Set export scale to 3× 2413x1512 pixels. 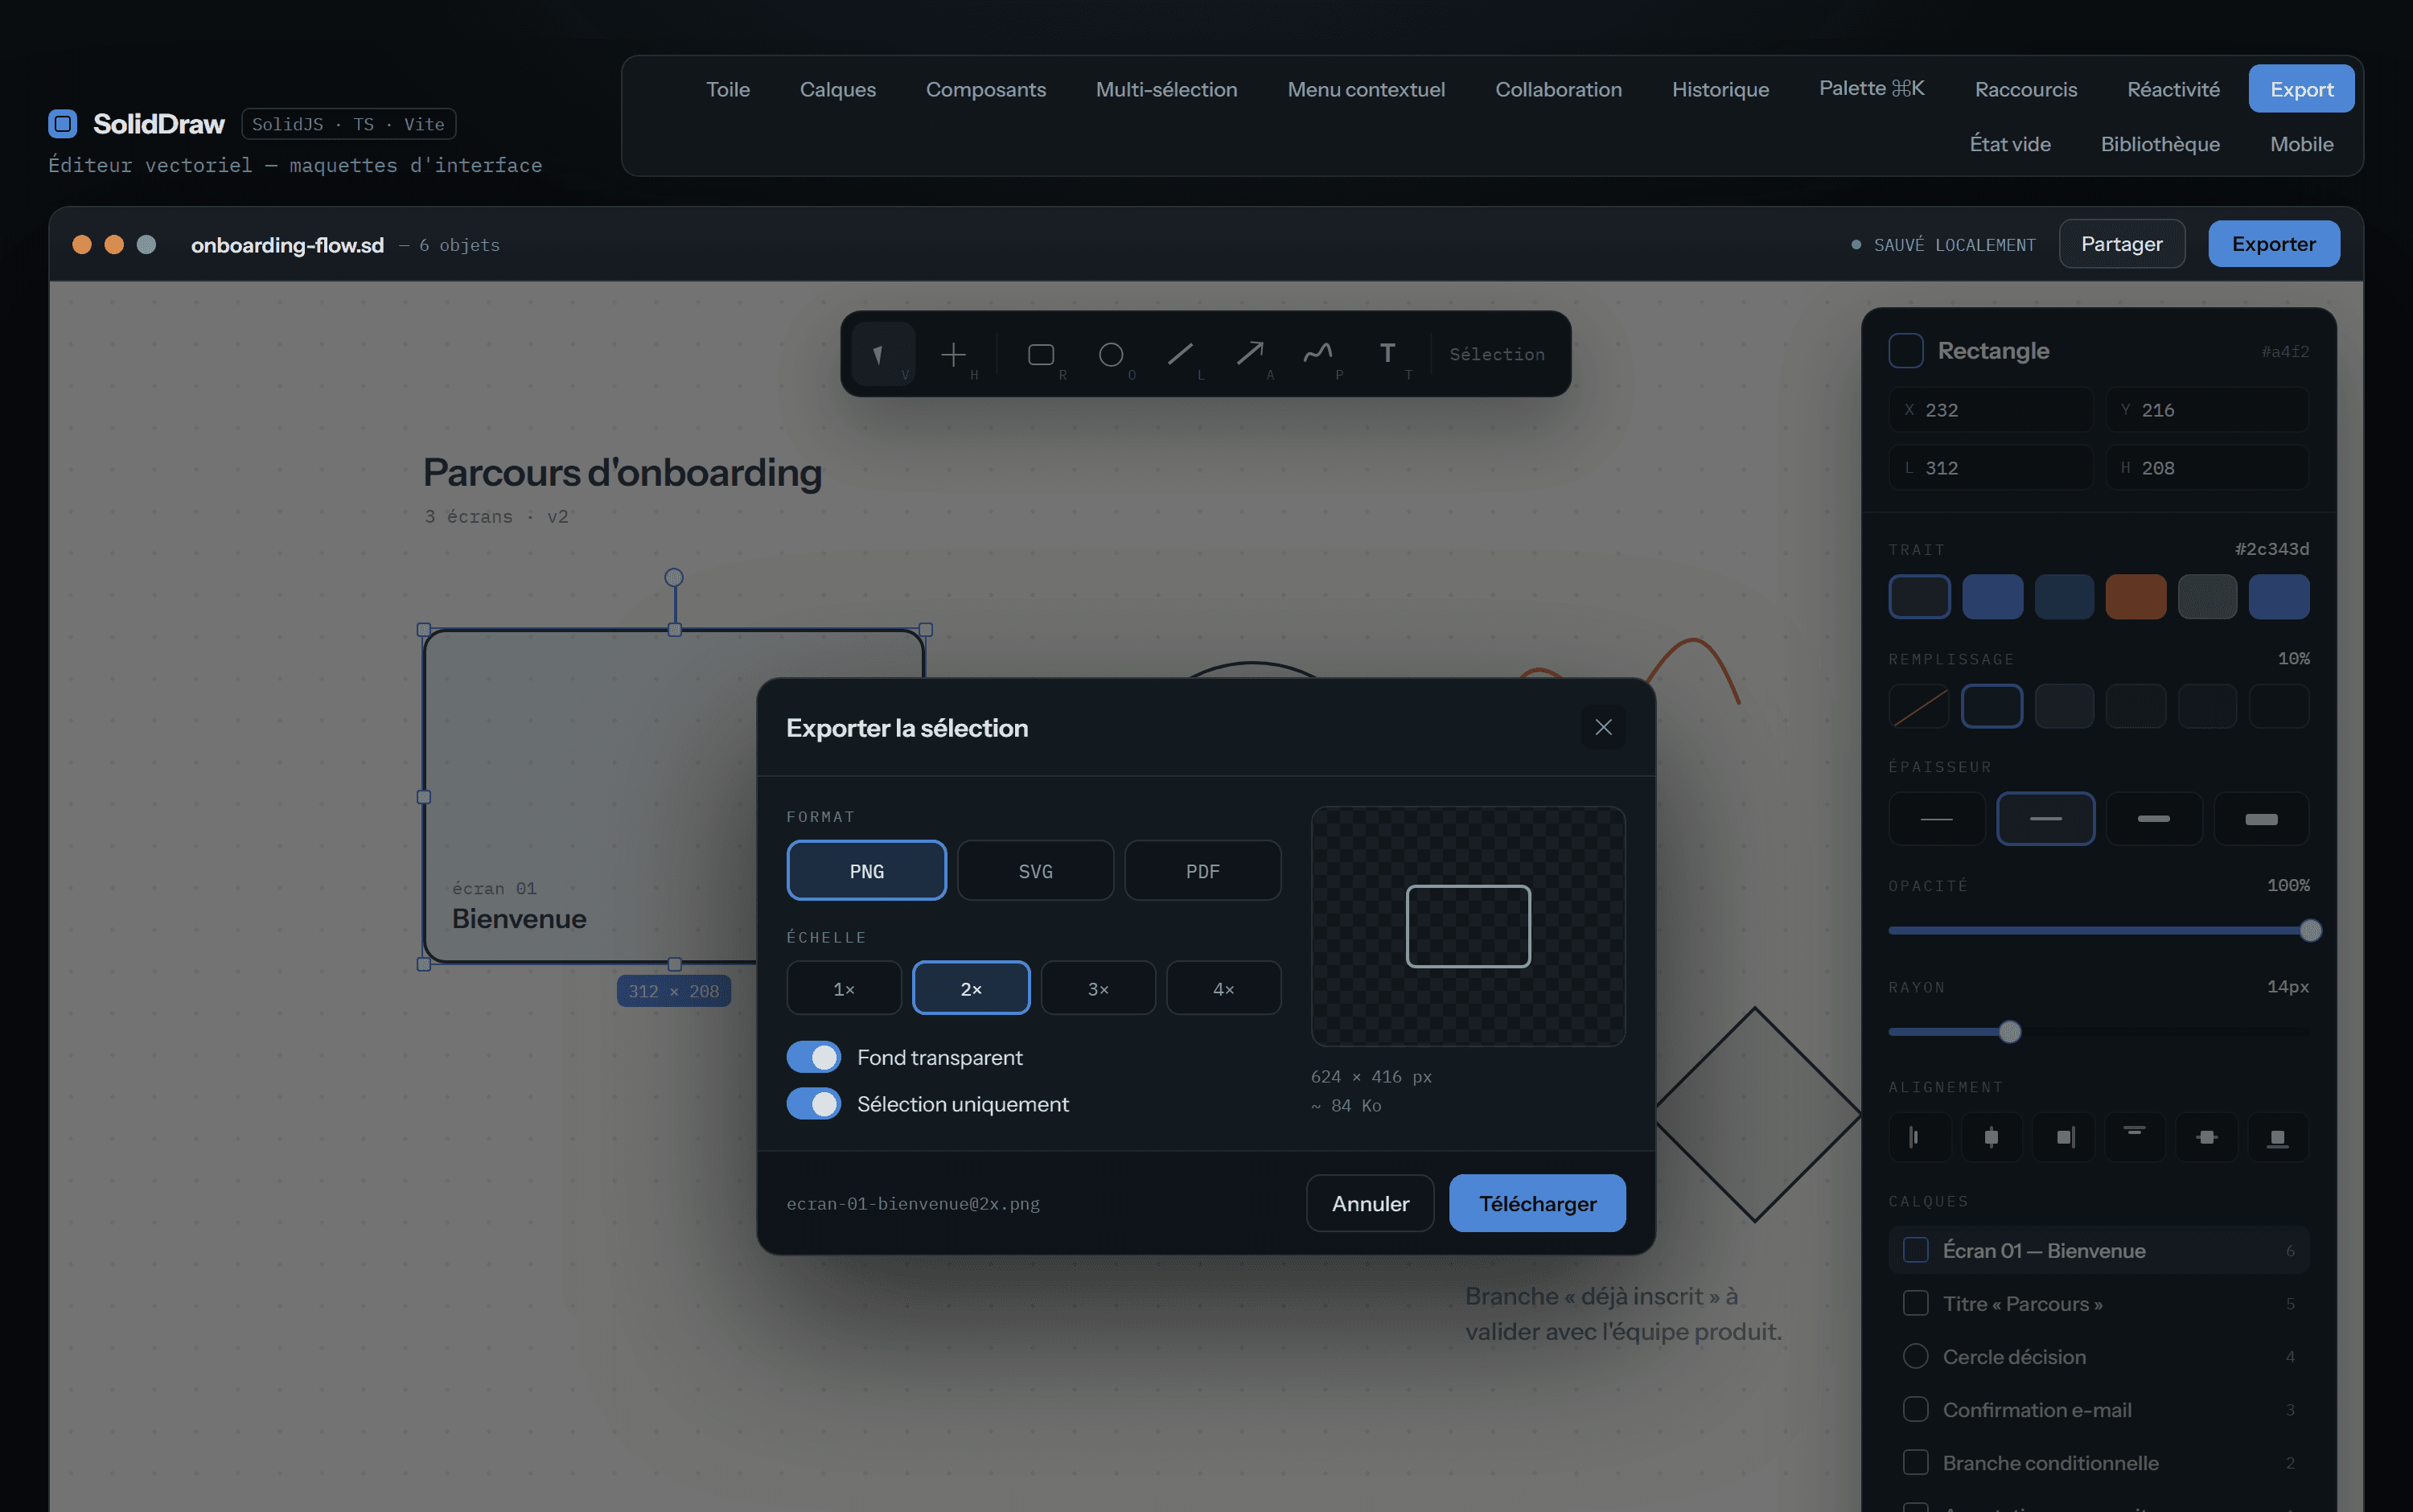(x=1098, y=988)
